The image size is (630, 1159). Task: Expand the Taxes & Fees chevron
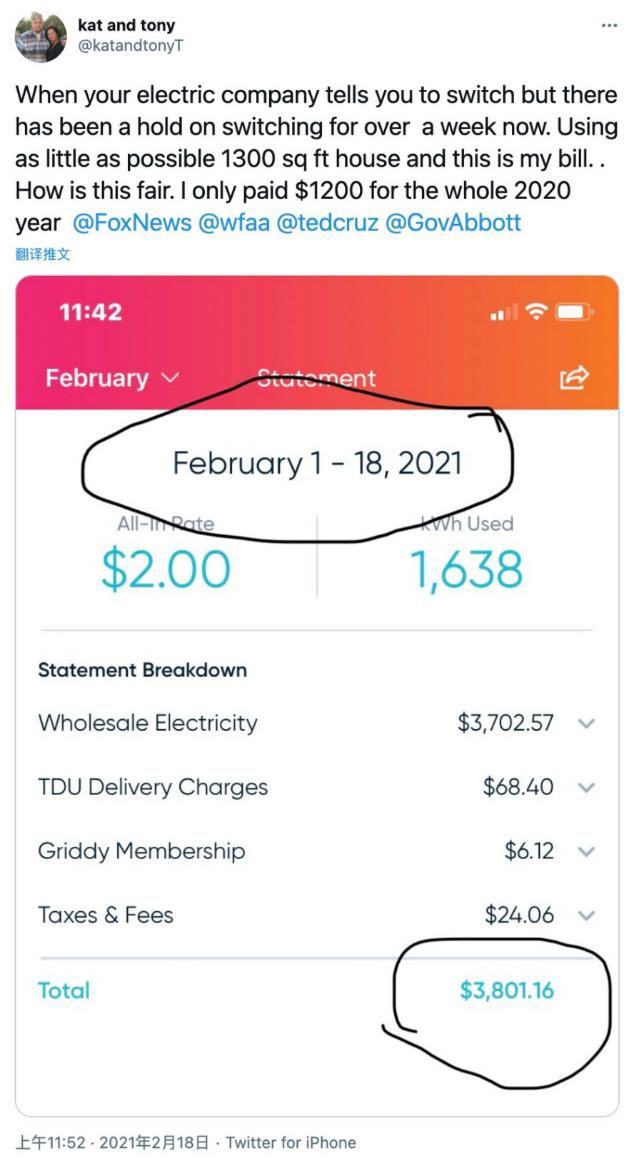coord(587,915)
